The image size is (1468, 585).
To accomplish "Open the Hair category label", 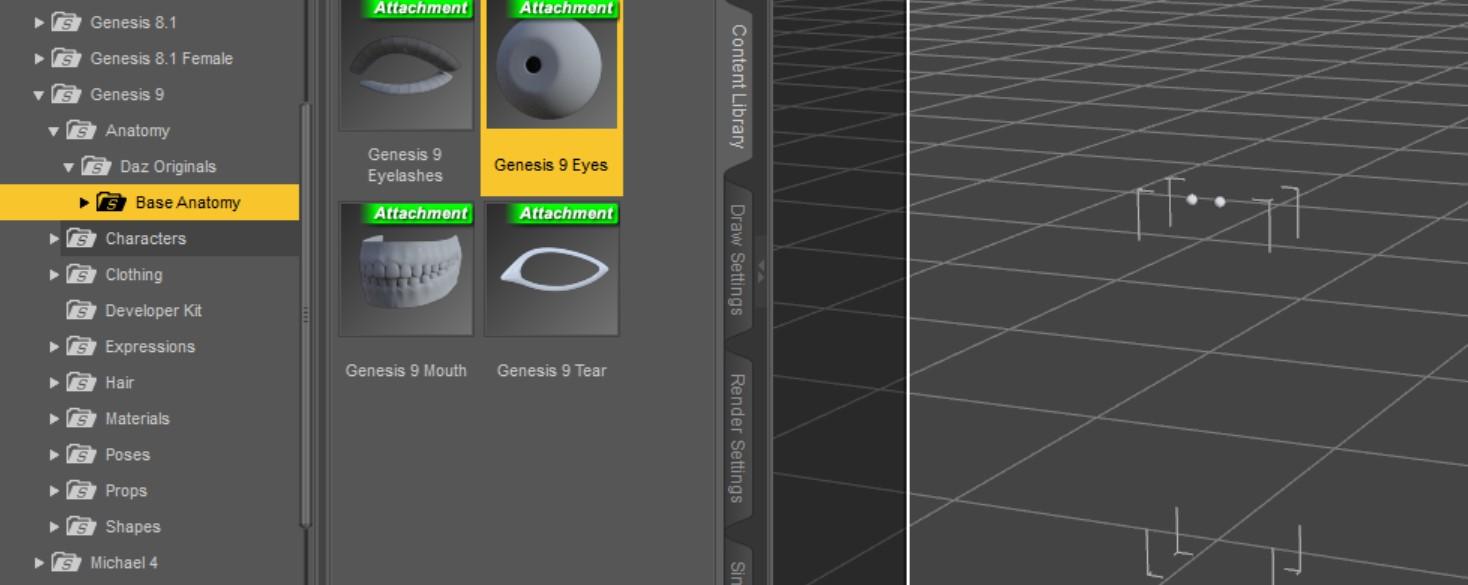I will click(119, 382).
